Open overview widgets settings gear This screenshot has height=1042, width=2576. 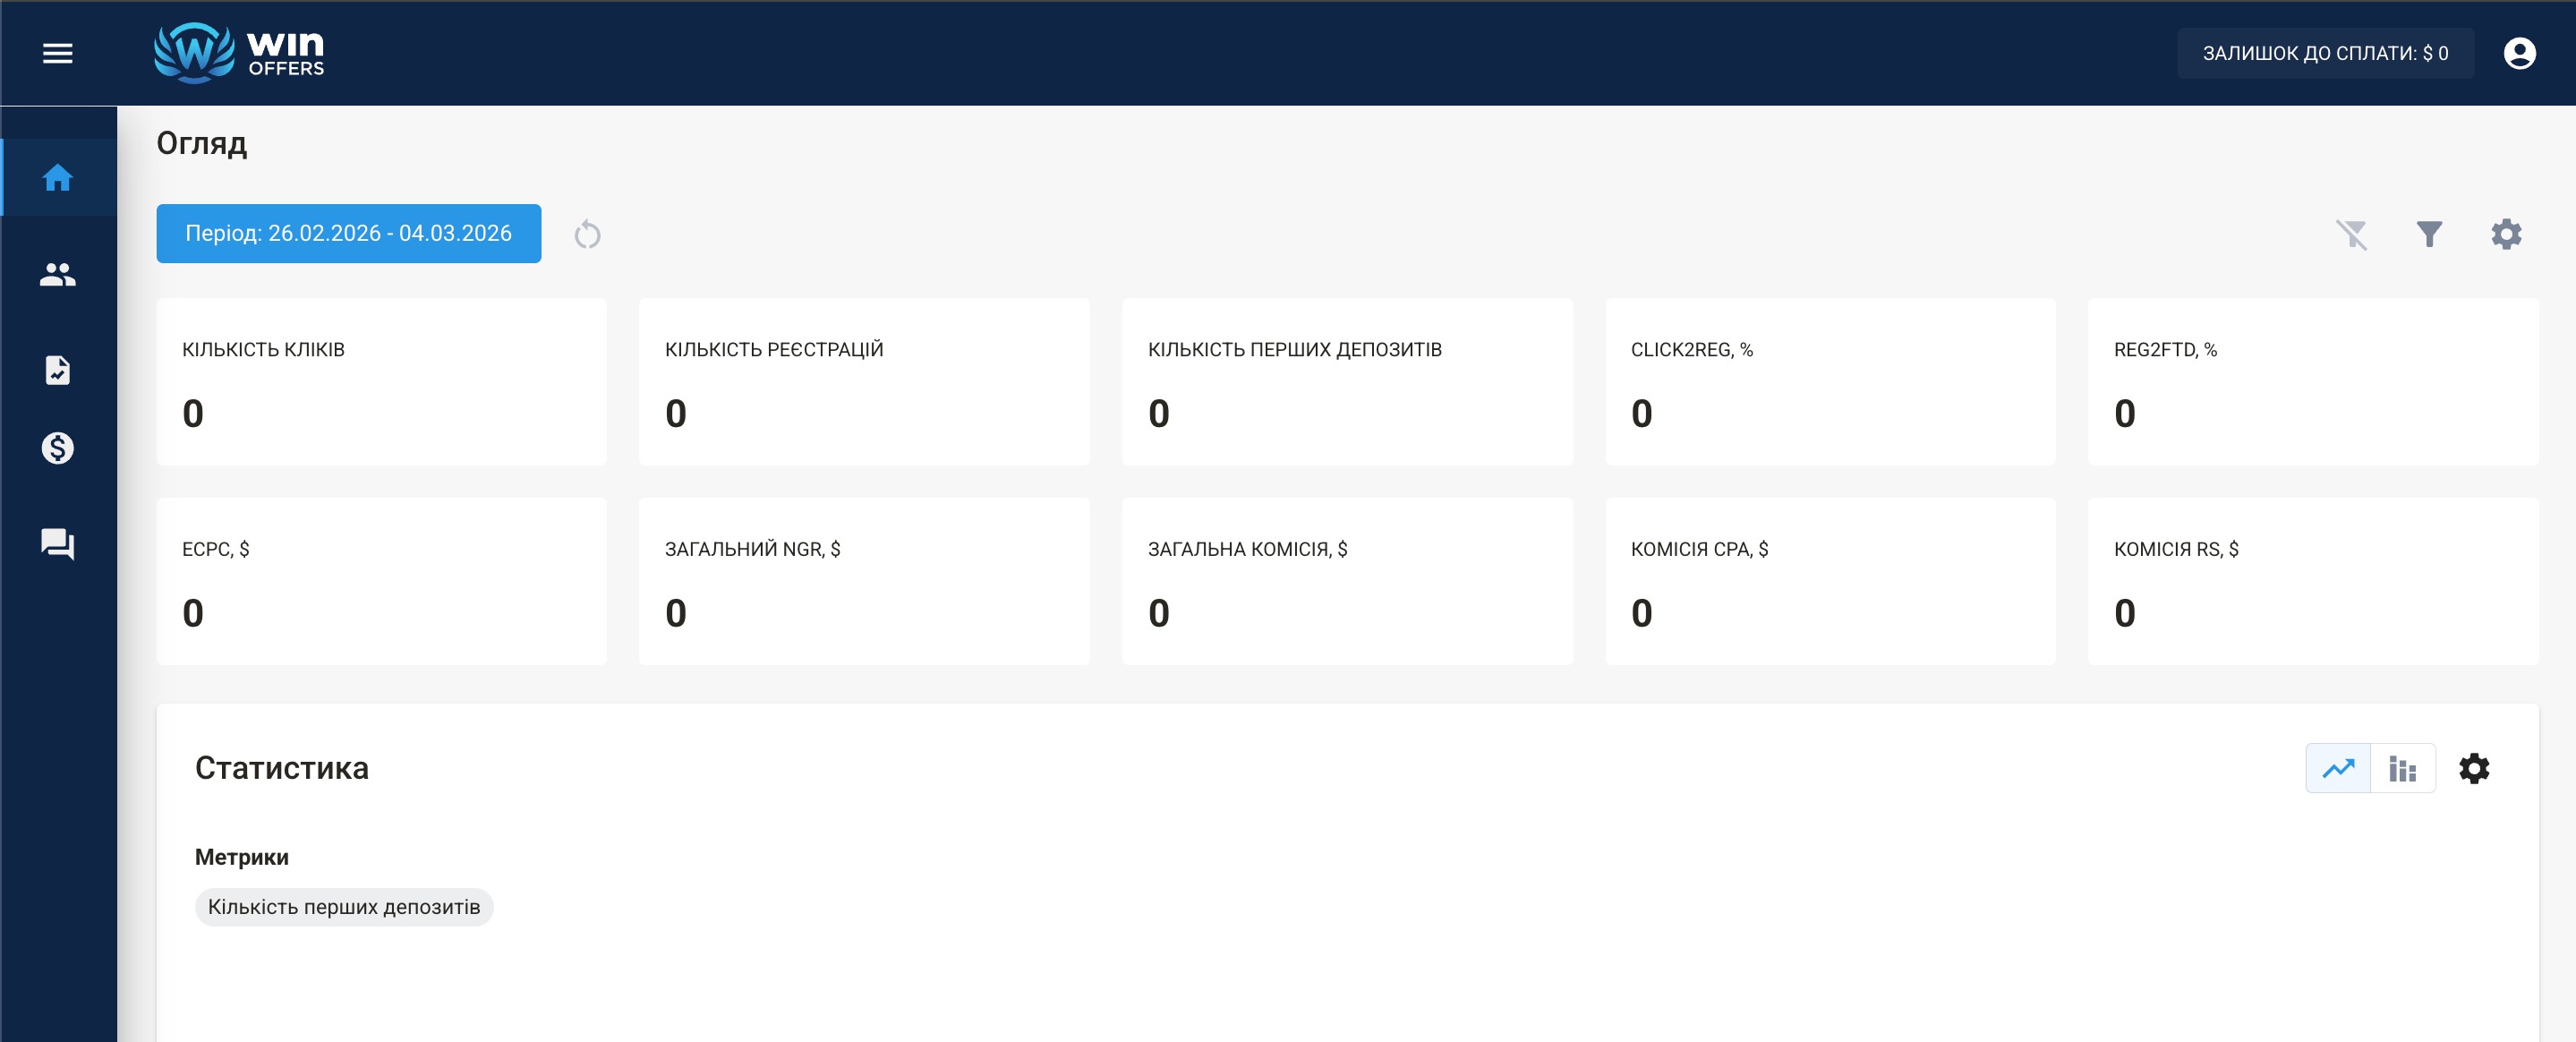click(2506, 234)
